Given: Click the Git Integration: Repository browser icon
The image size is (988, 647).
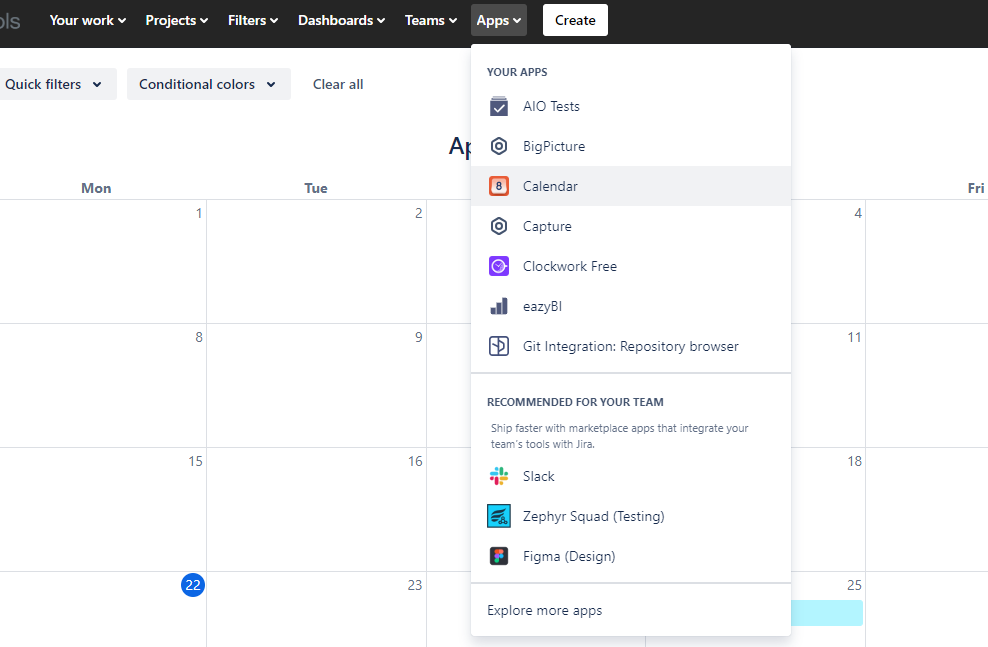Looking at the screenshot, I should 498,346.
